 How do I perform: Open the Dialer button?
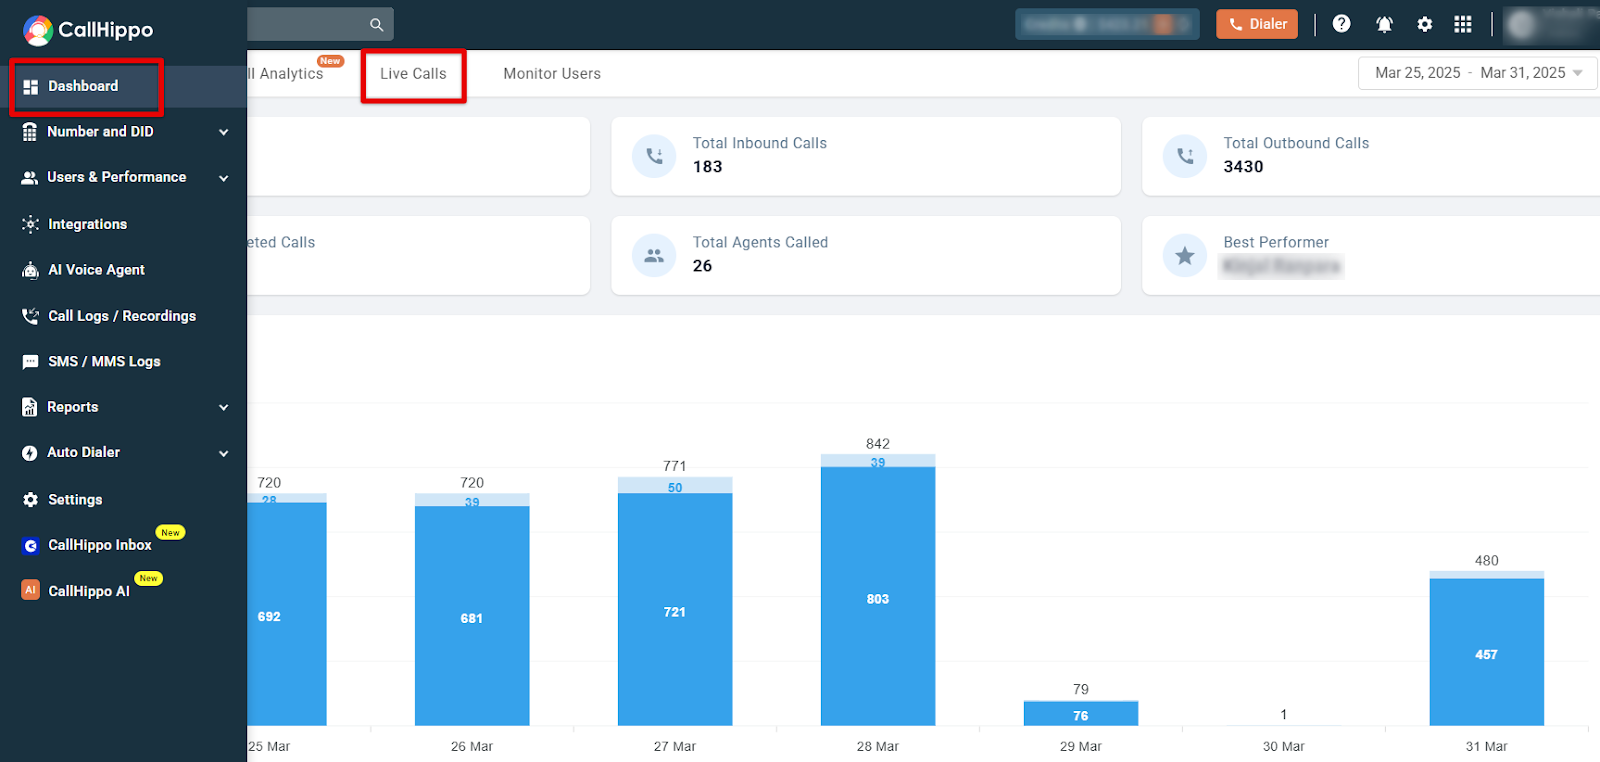click(x=1257, y=24)
